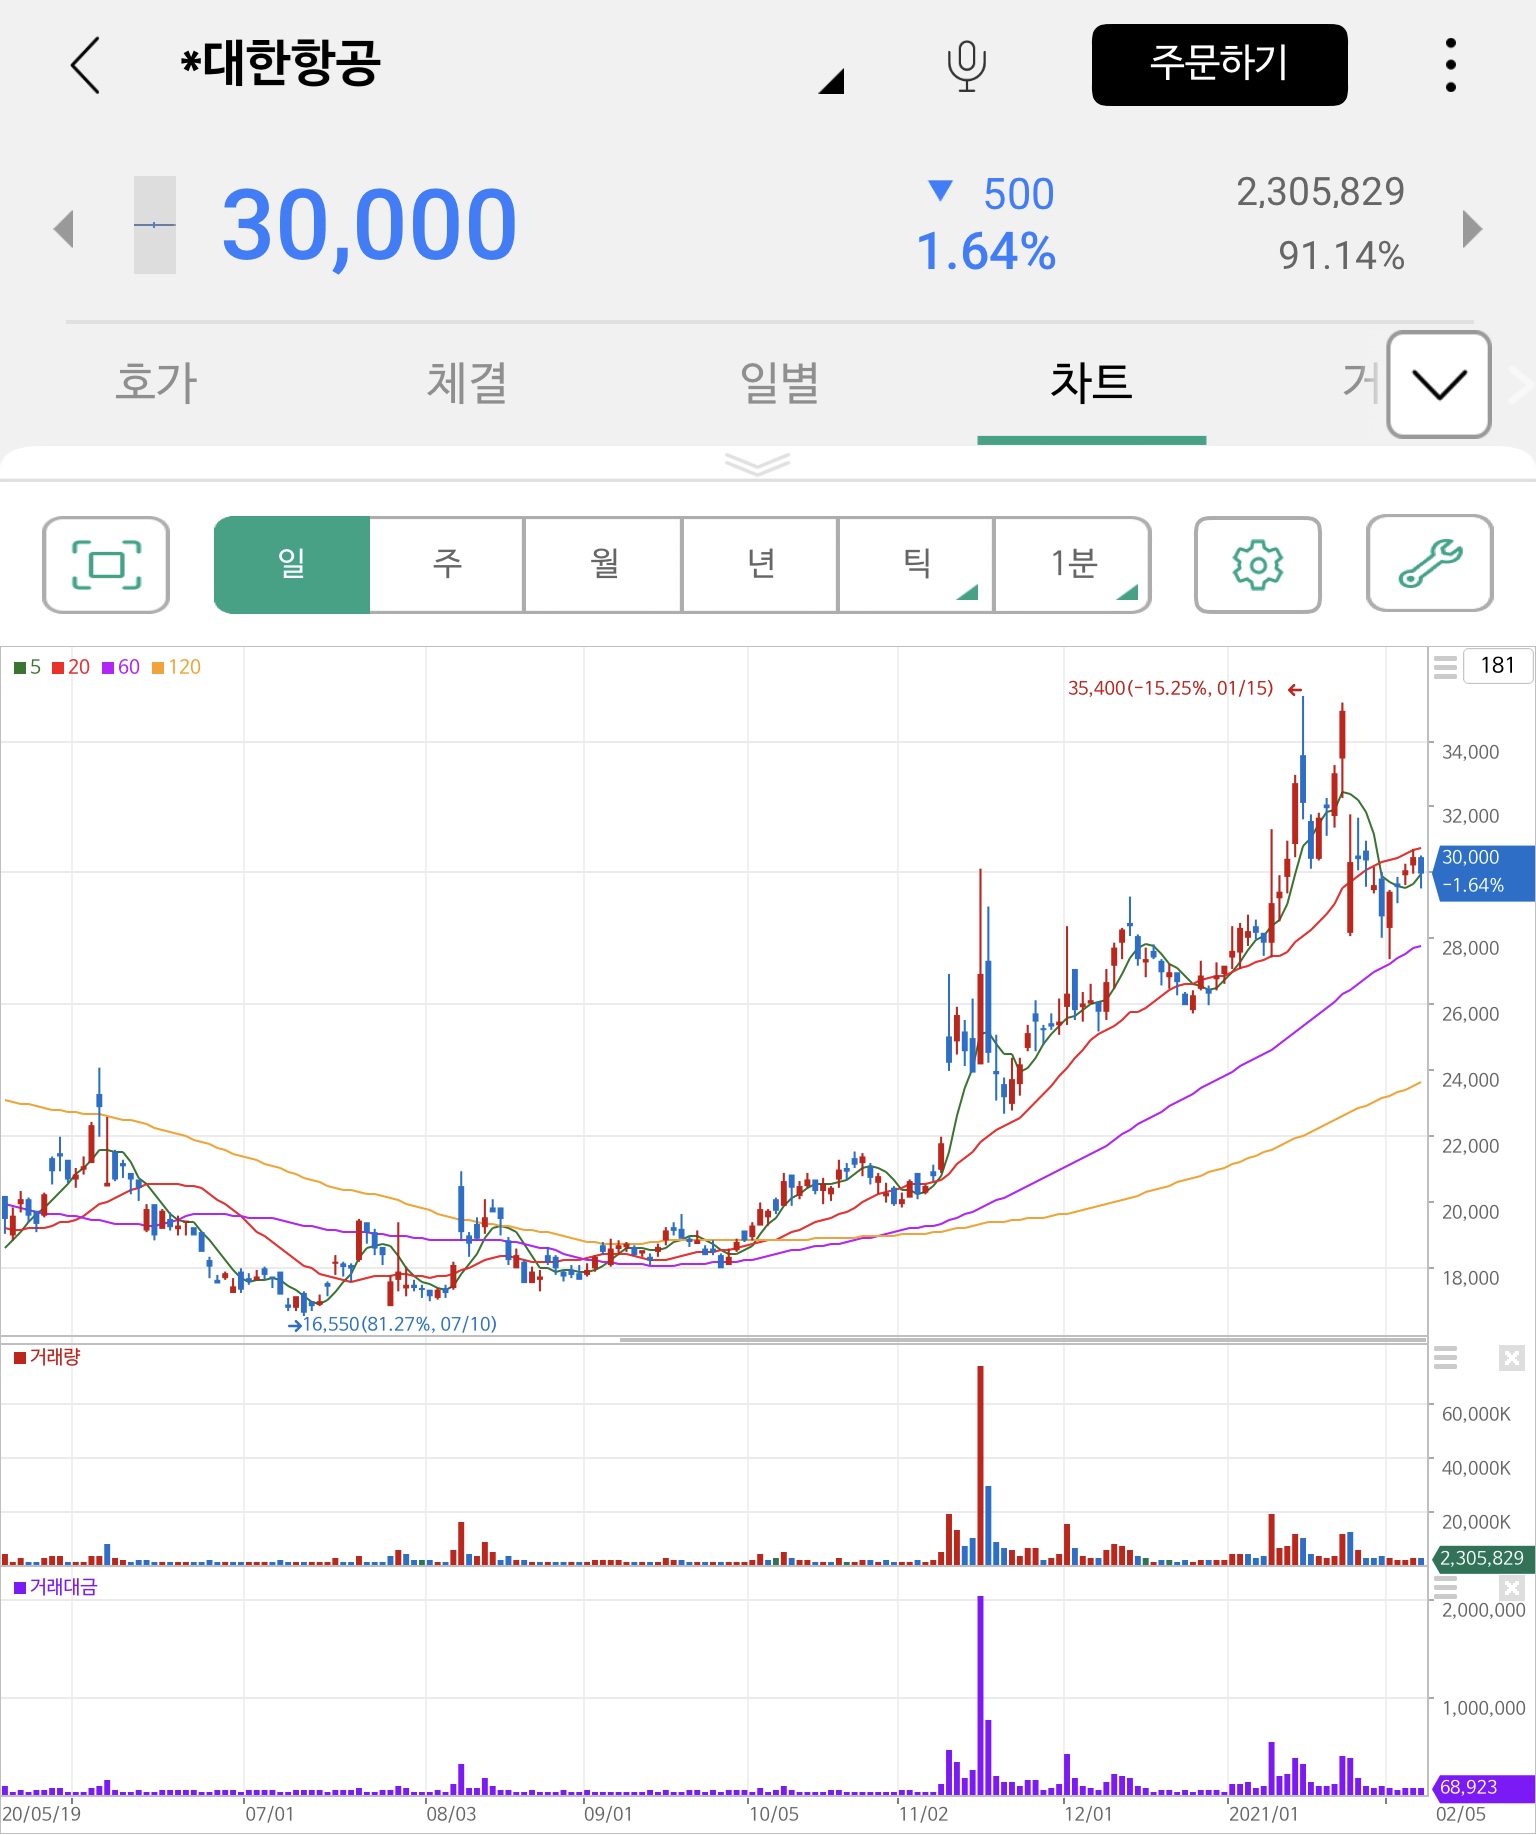Select the 일 daily period
Viewport: 1536px width, 1835px height.
291,565
